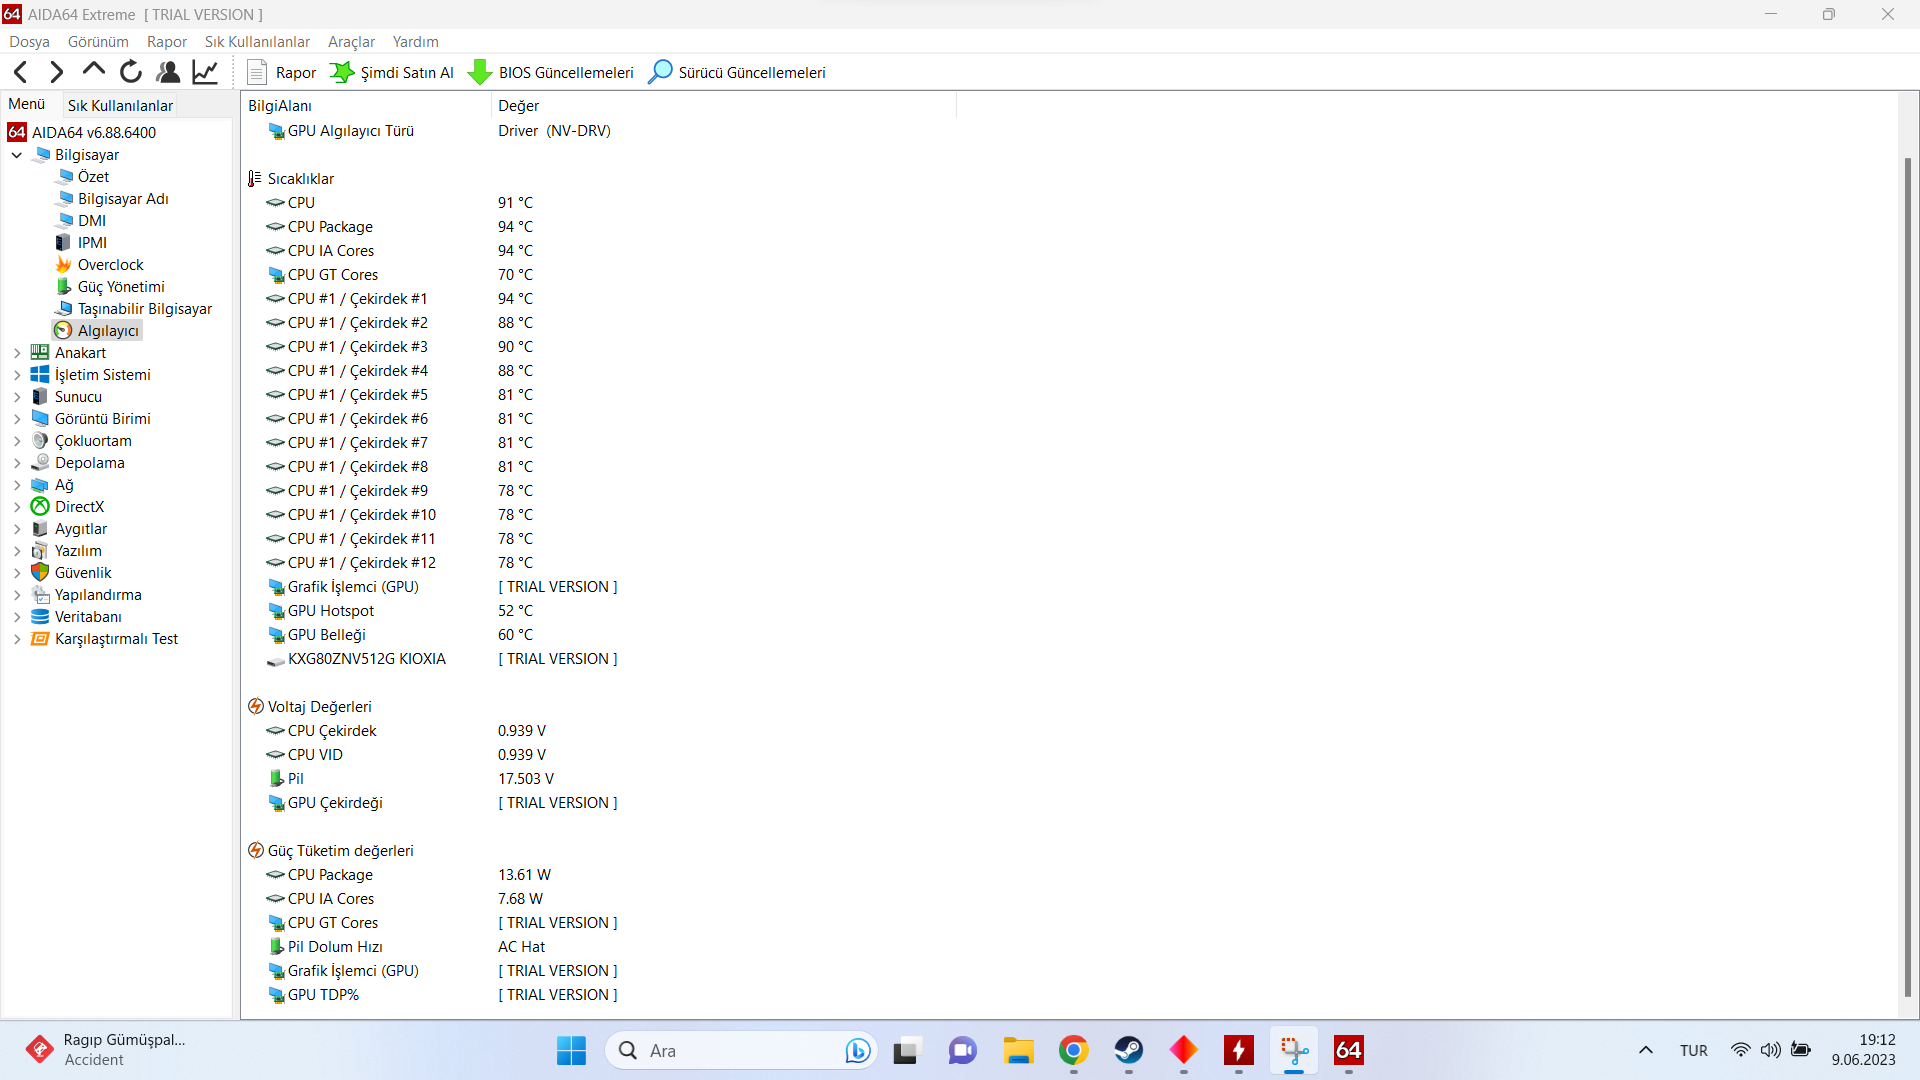Click Şimdi Satın Al button
The width and height of the screenshot is (1920, 1080).
(392, 72)
